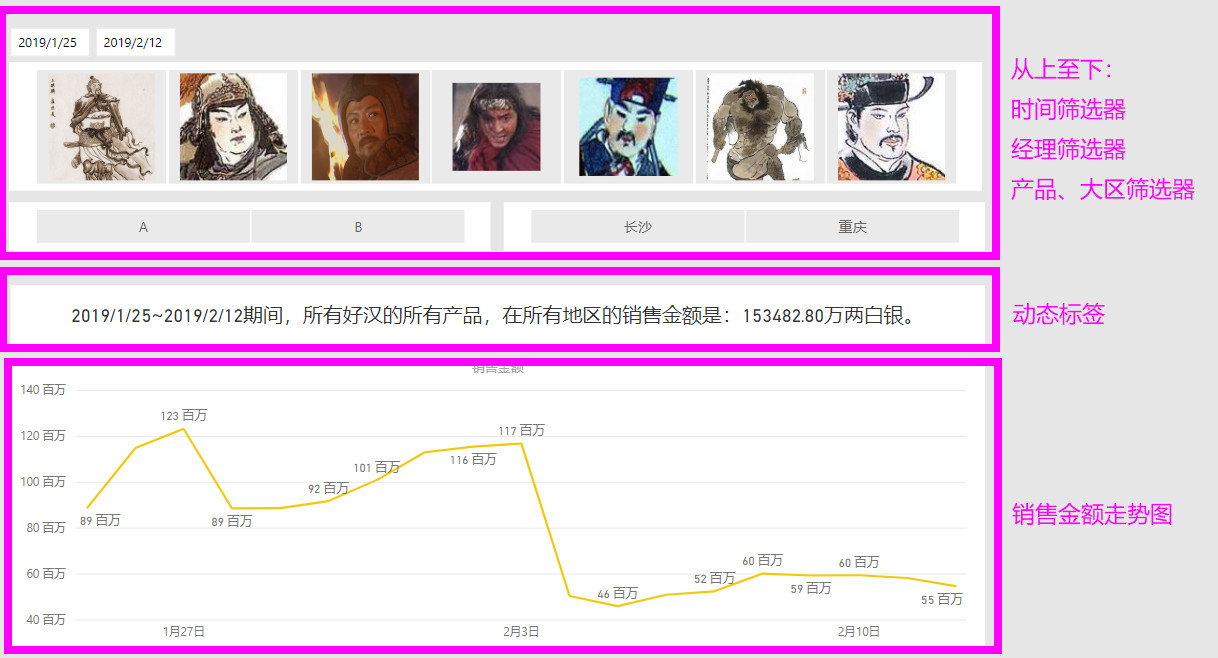Image resolution: width=1218 pixels, height=658 pixels.
Task: Select the first manager portrait with ink drawing
Action: point(101,127)
